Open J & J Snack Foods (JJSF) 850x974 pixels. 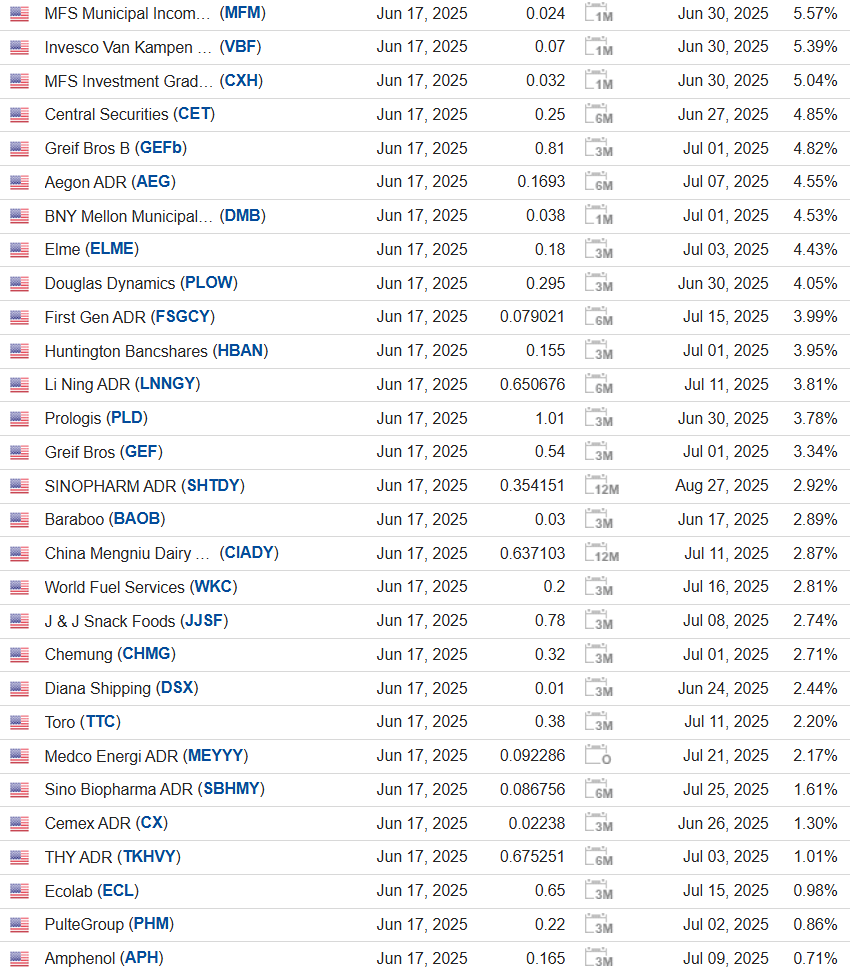(136, 621)
